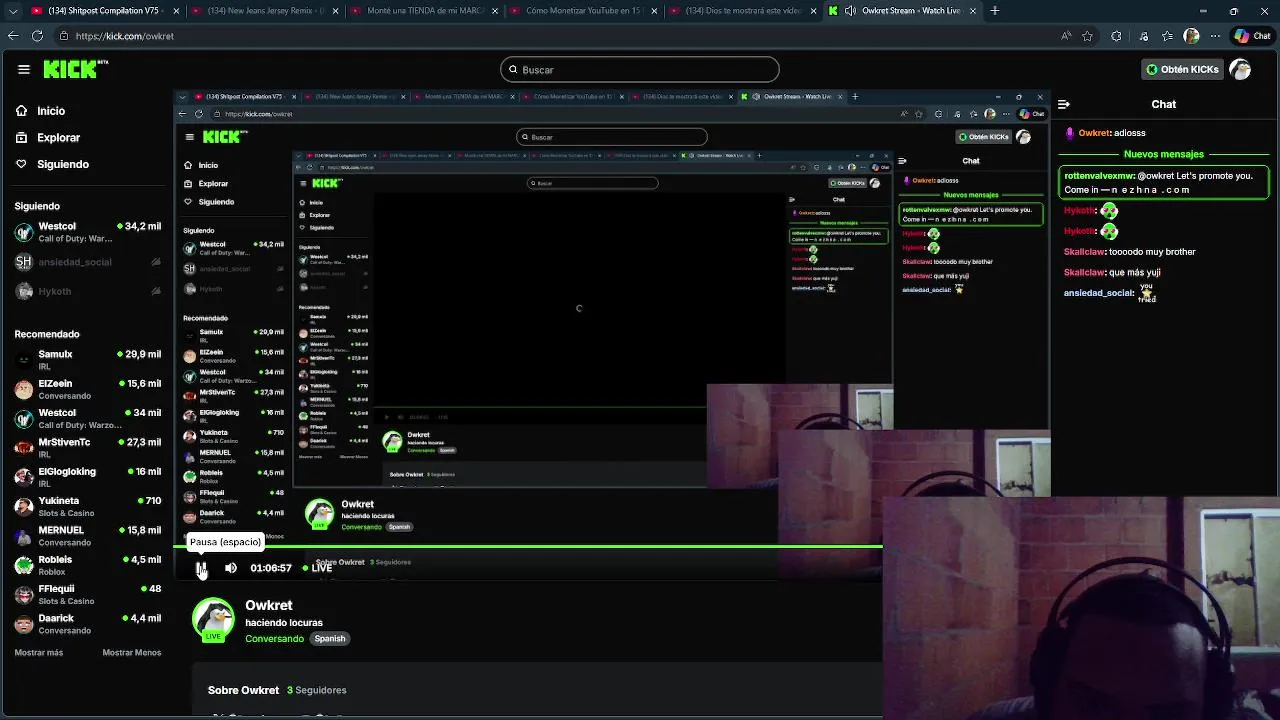Select the Owkret Stream tab

pos(902,11)
